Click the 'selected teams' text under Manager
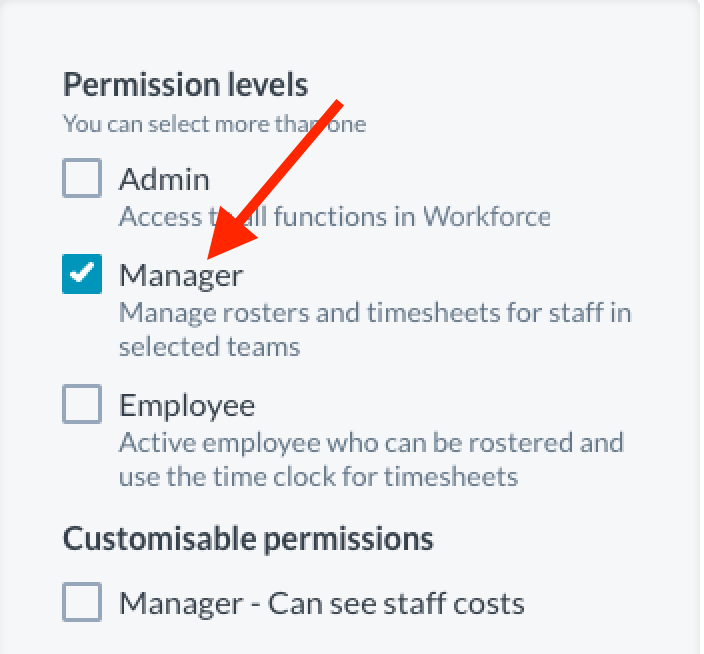Screen dimensions: 704x654 pos(209,347)
